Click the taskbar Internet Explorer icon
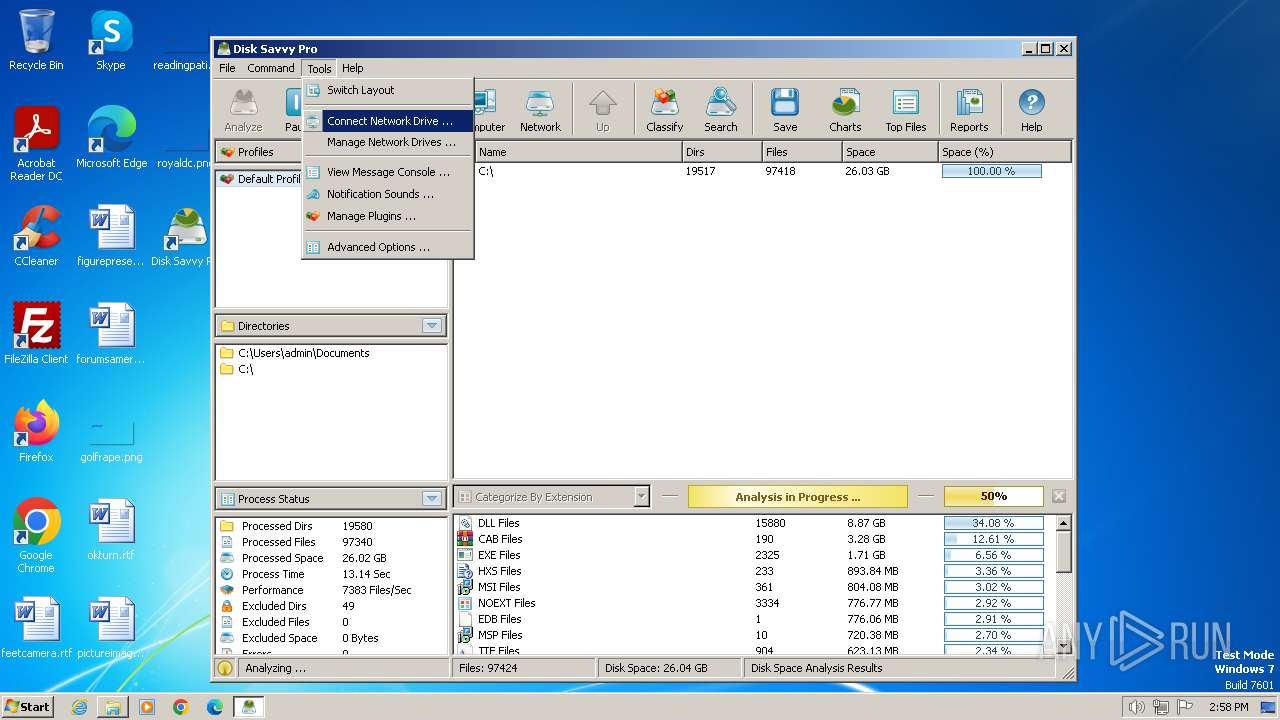 pos(79,707)
